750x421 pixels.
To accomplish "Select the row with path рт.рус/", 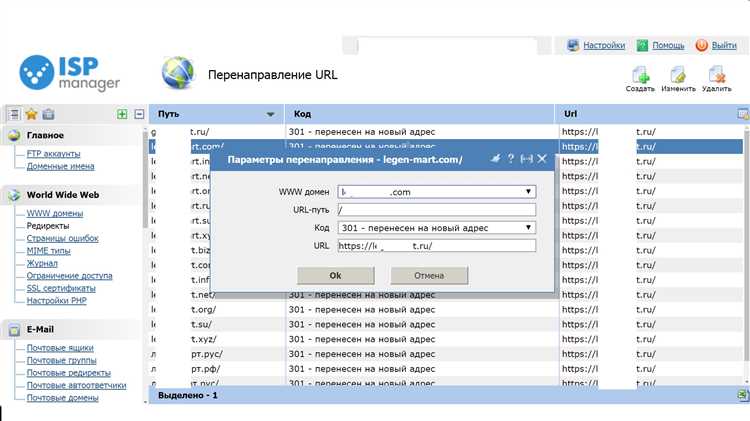I will tap(446, 354).
